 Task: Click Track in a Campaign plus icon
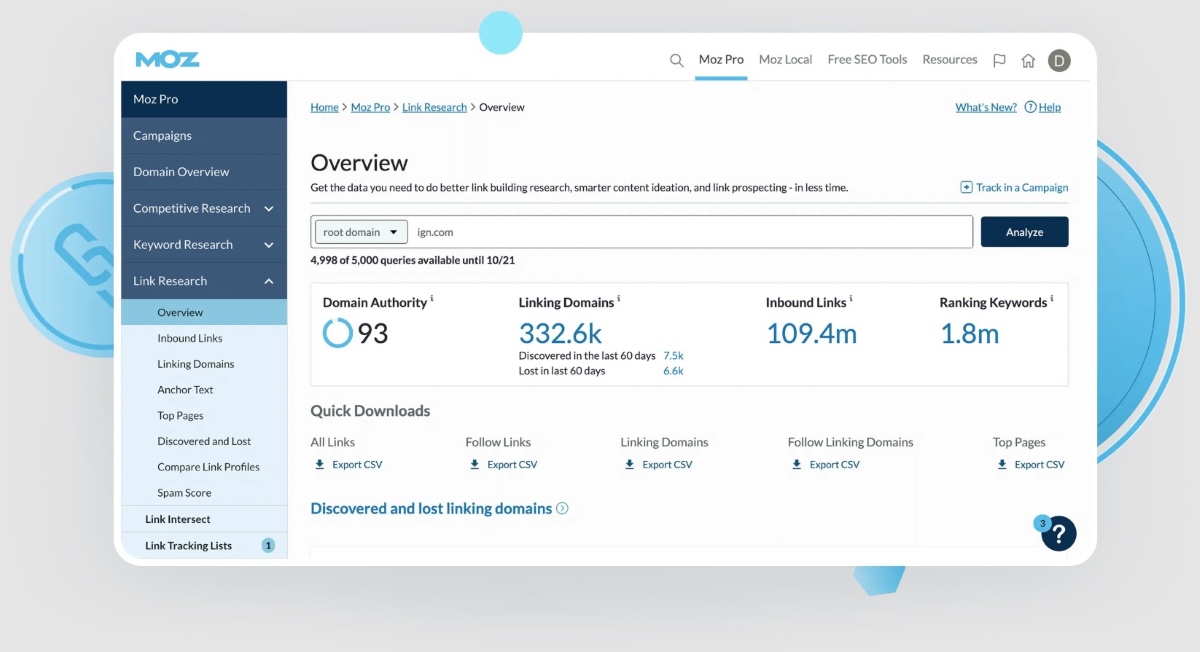pos(966,187)
